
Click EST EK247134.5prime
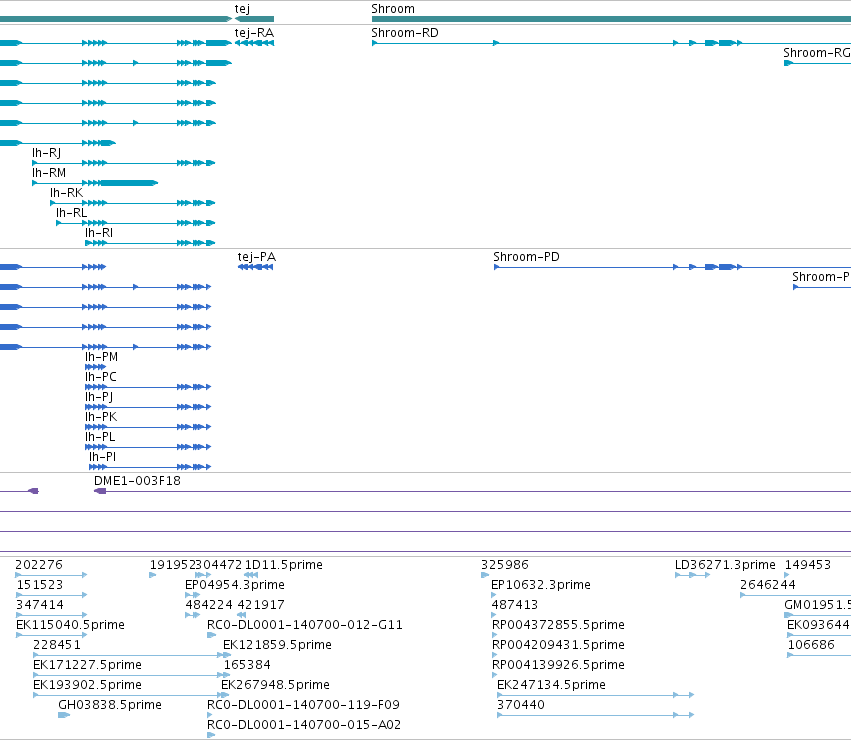551,685
